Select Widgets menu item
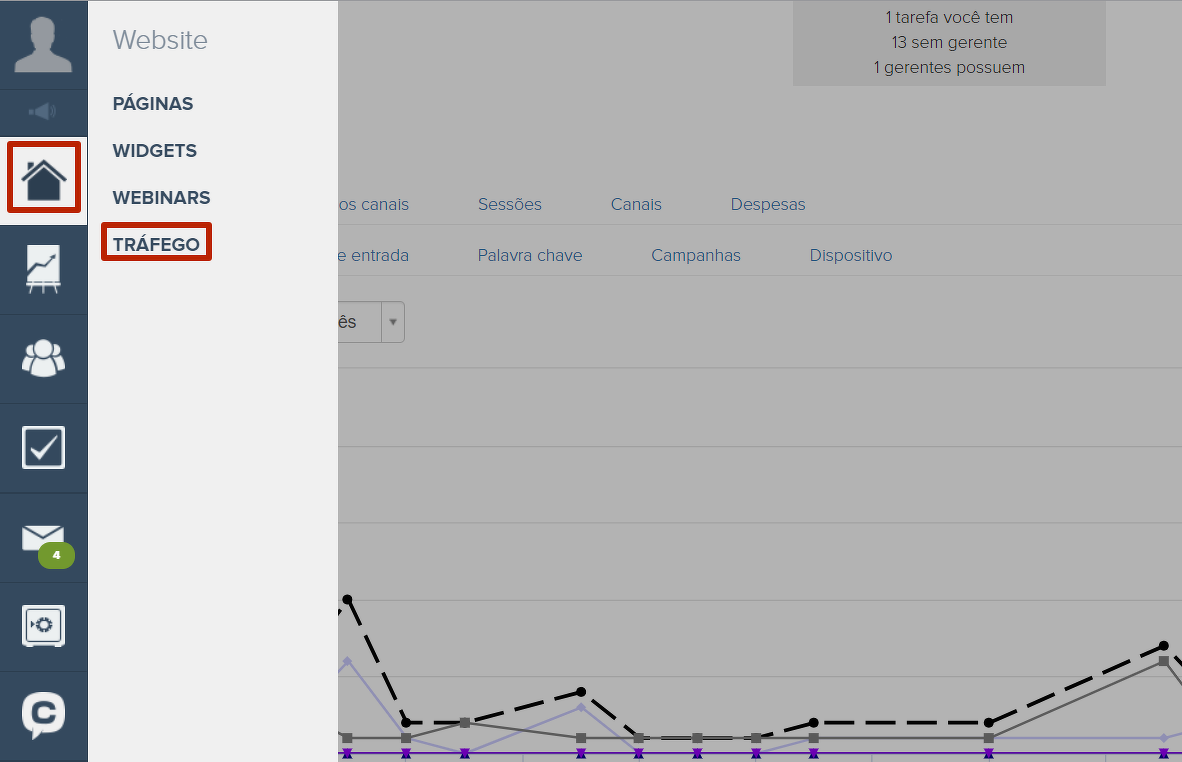Screen dimensions: 1182x762 155,151
